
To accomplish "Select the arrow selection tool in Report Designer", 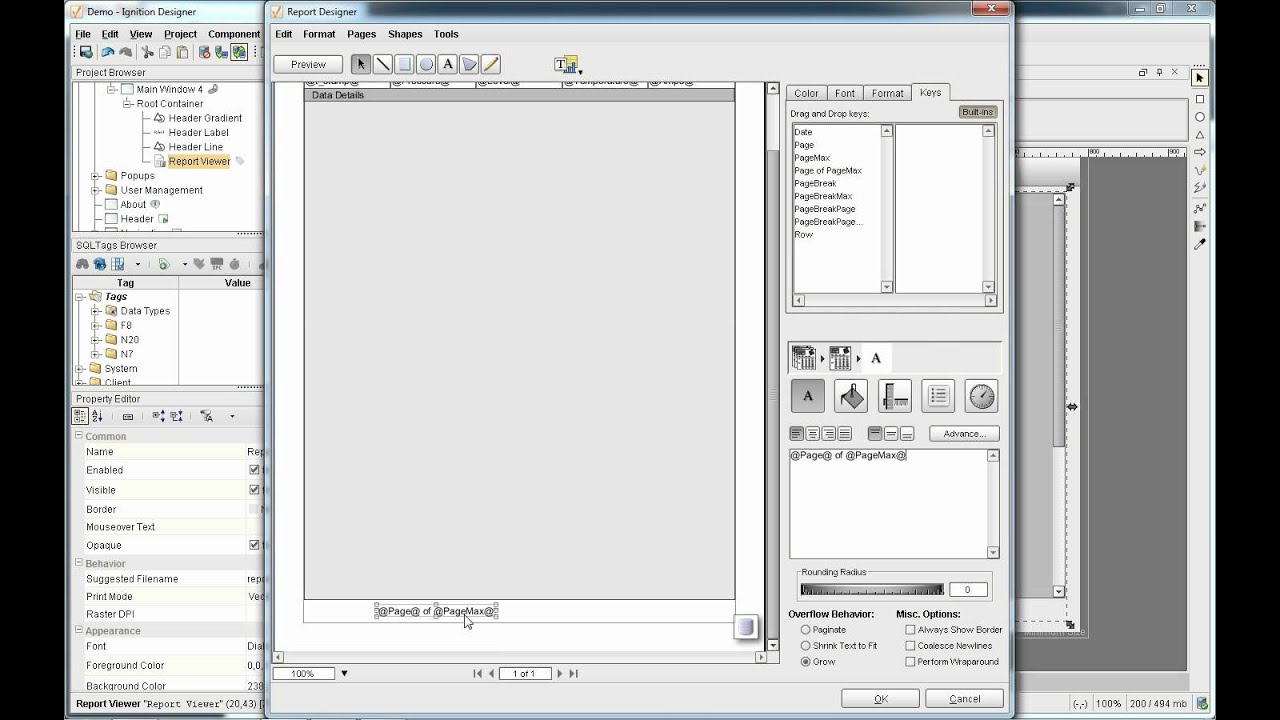I will [x=361, y=64].
